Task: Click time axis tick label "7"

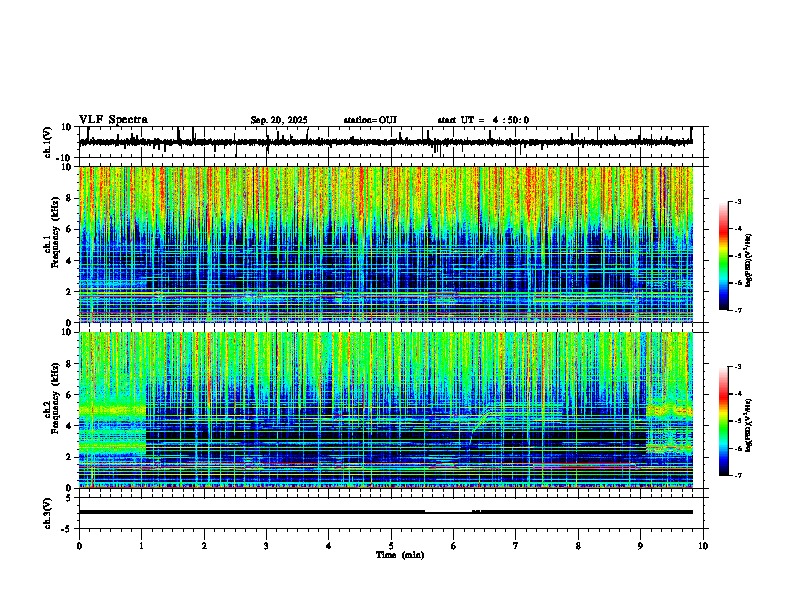Action: click(x=516, y=546)
